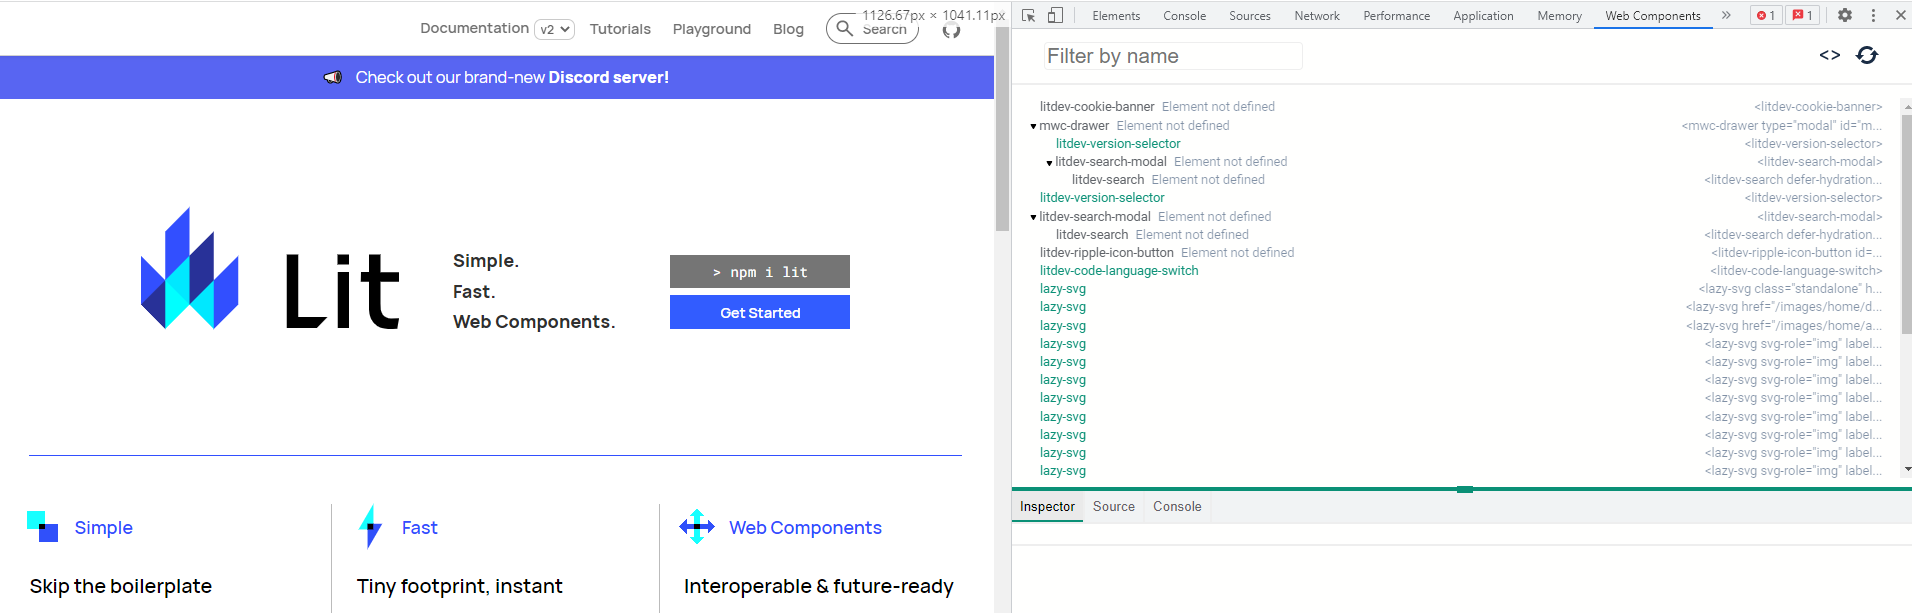
Task: Collapse the mwc-drawer tree node
Action: pos(1033,126)
